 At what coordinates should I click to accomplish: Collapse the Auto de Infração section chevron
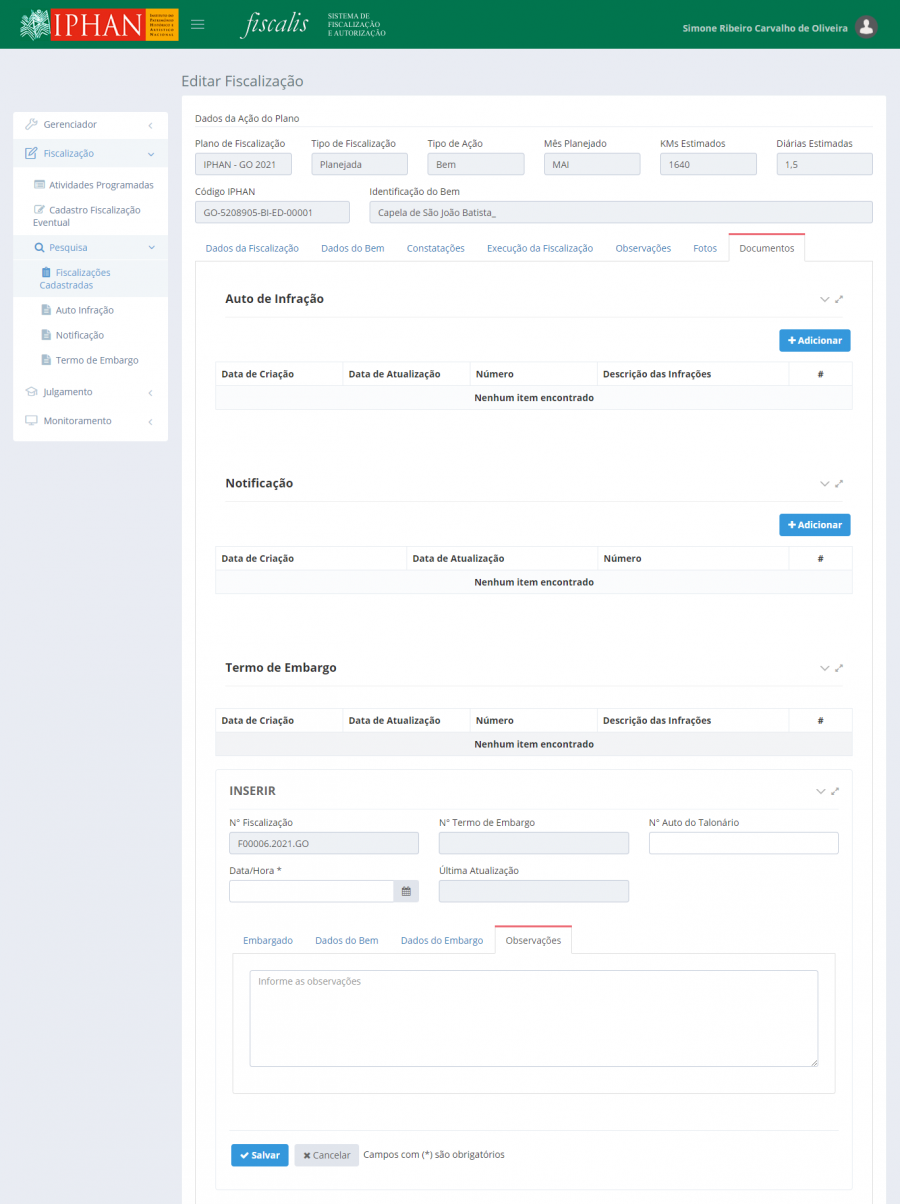click(824, 299)
